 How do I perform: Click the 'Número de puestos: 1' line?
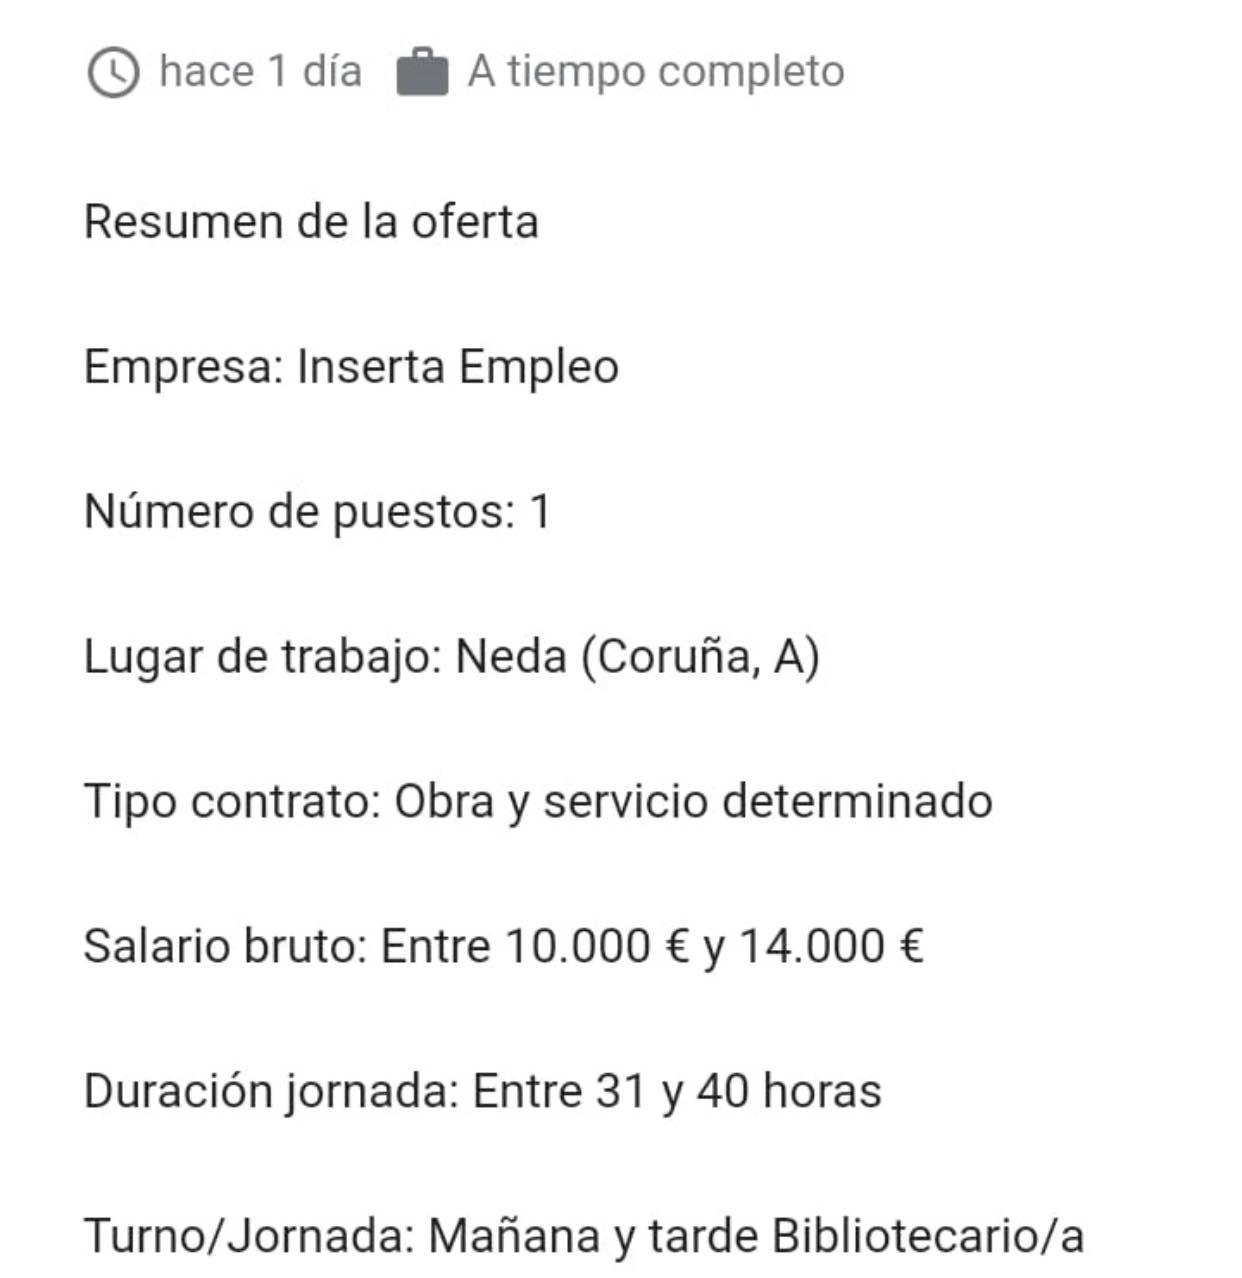click(x=317, y=512)
